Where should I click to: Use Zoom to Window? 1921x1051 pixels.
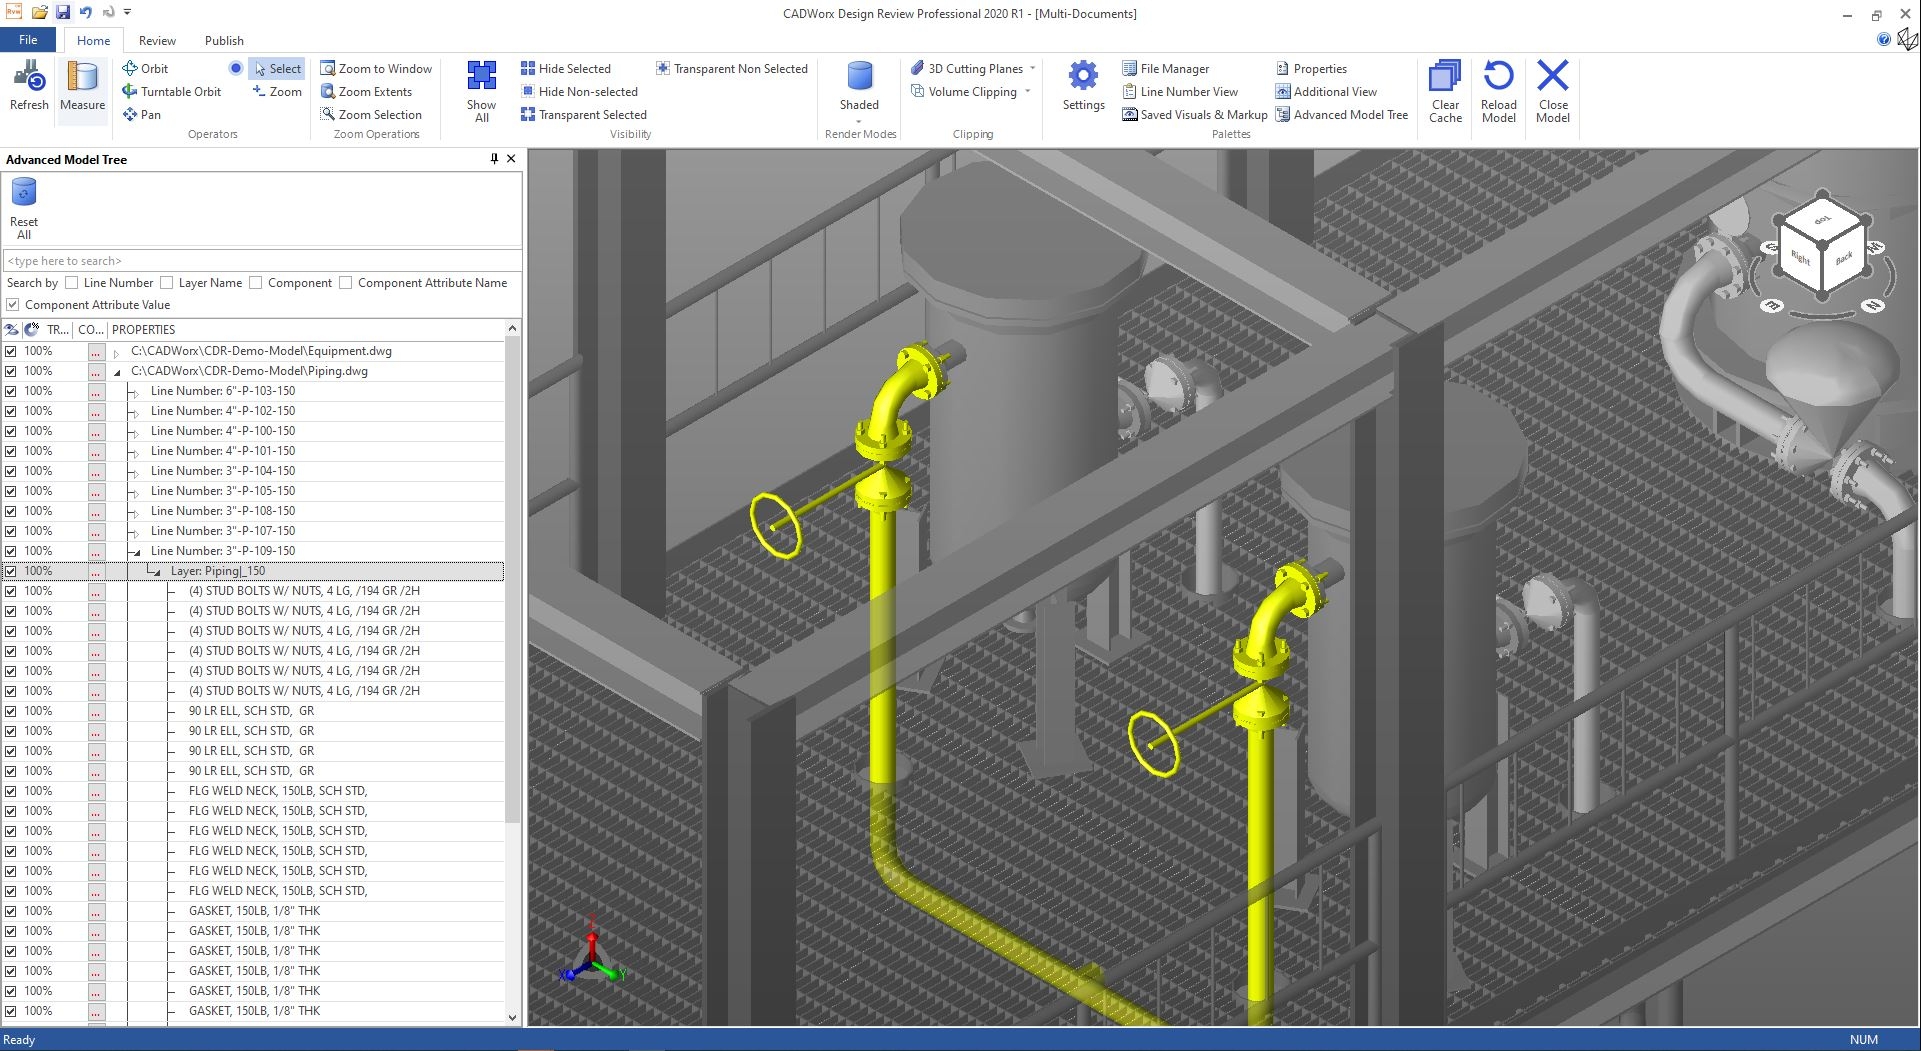[376, 68]
